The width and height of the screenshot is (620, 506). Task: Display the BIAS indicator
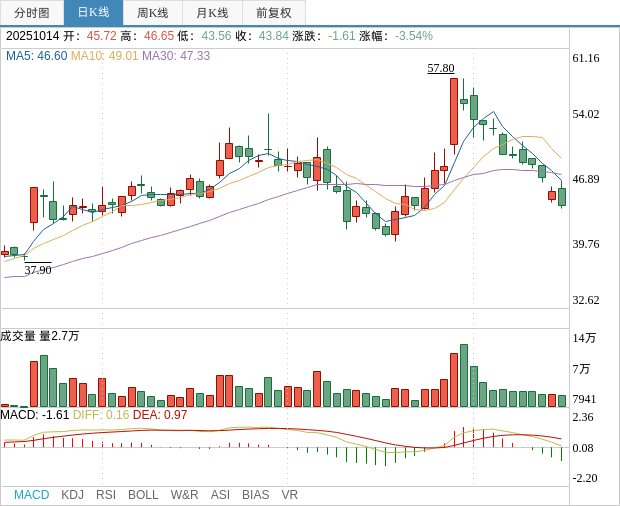[x=255, y=495]
